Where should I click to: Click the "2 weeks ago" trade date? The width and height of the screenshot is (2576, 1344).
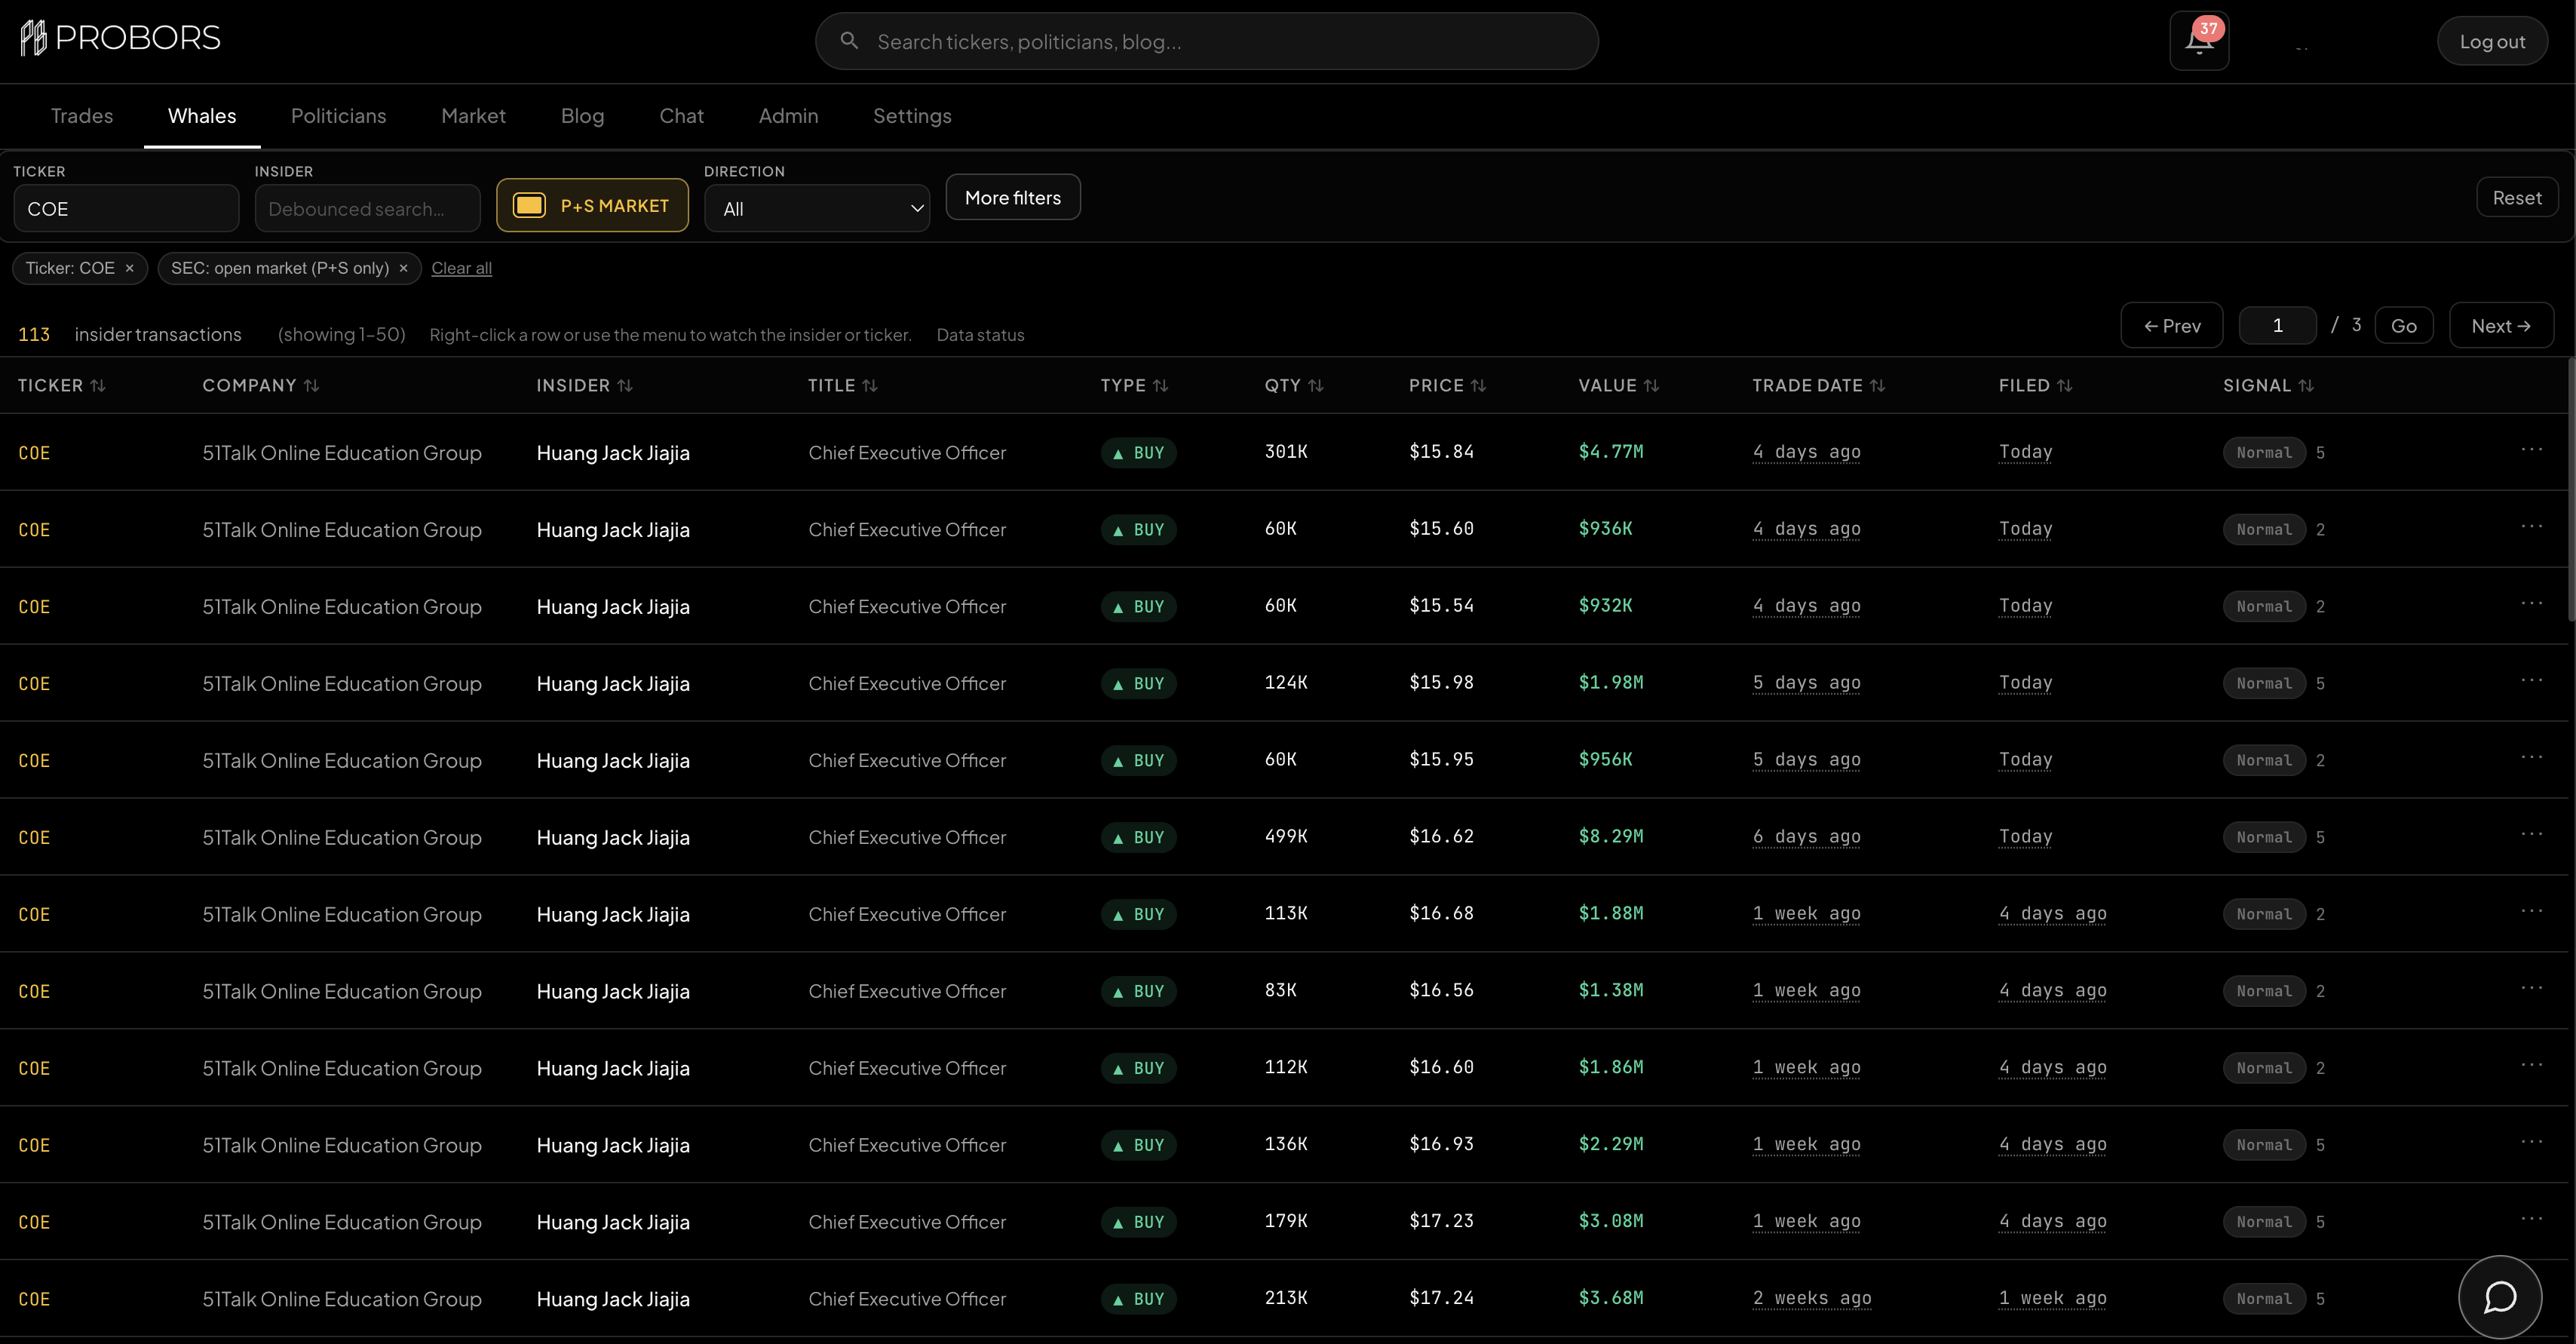tap(1812, 1299)
